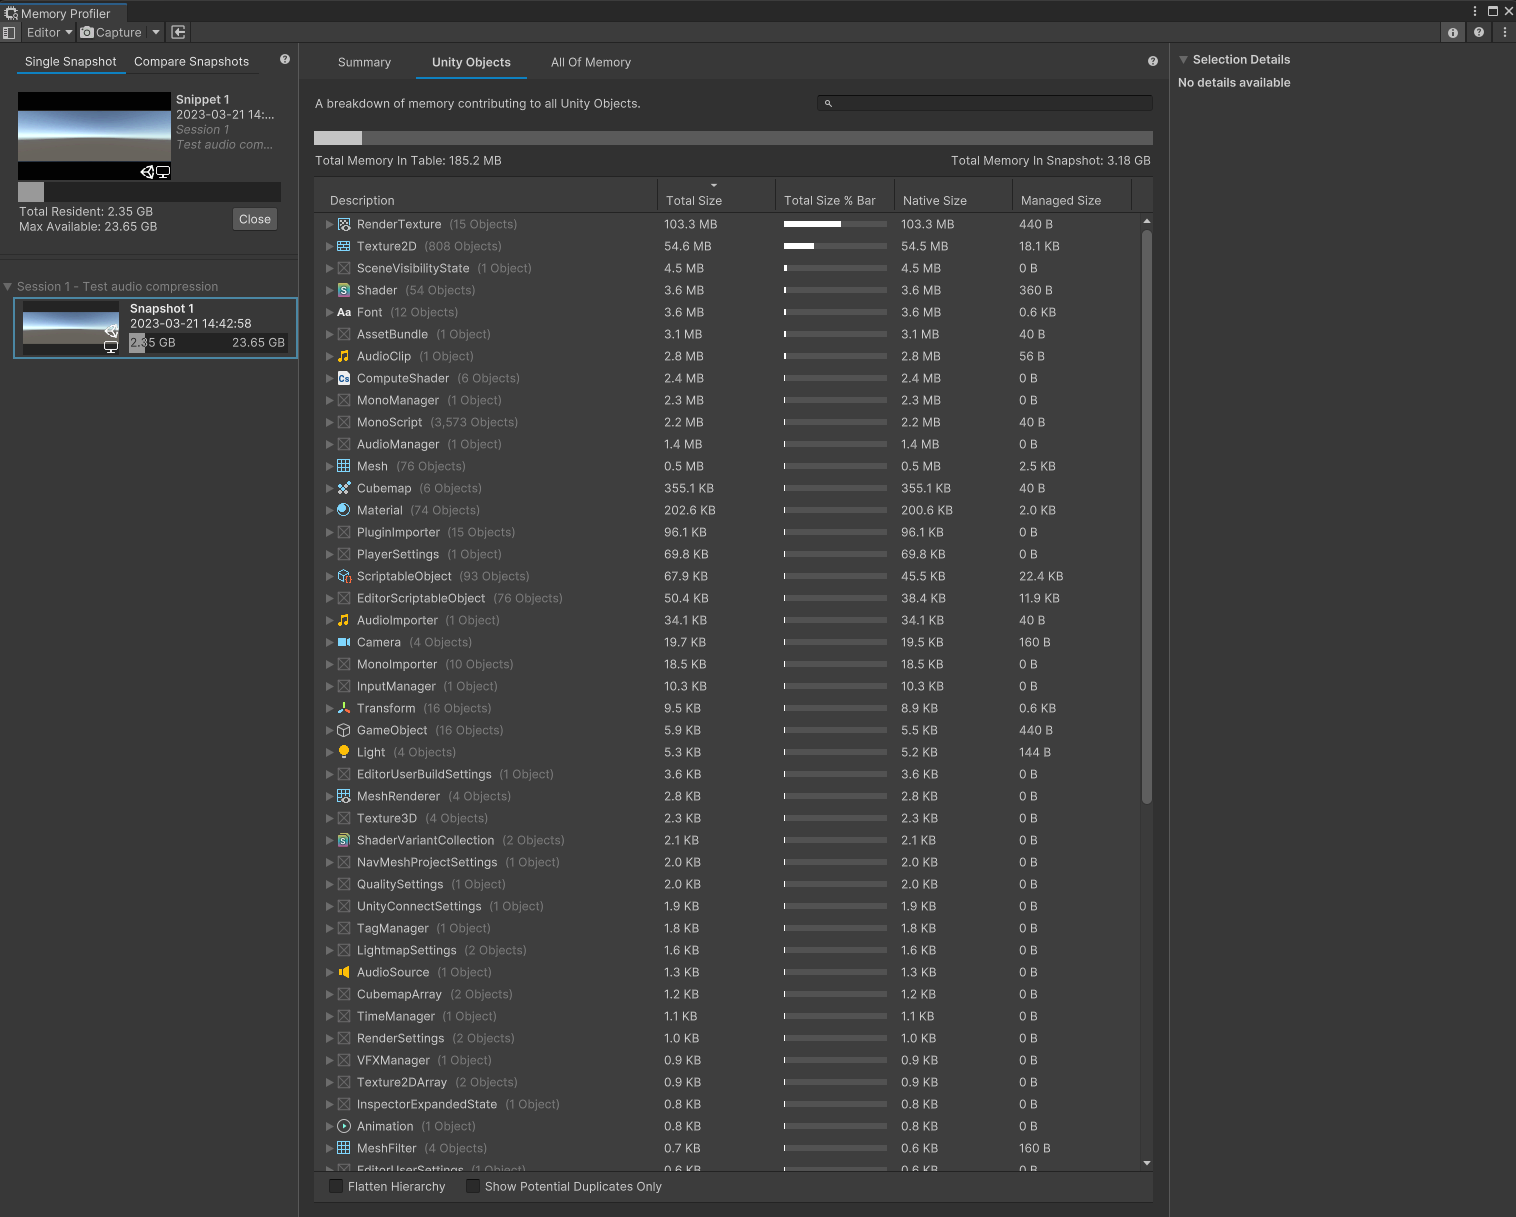This screenshot has width=1516, height=1217.
Task: Click the table vertical scrollbar
Action: coord(1146,517)
